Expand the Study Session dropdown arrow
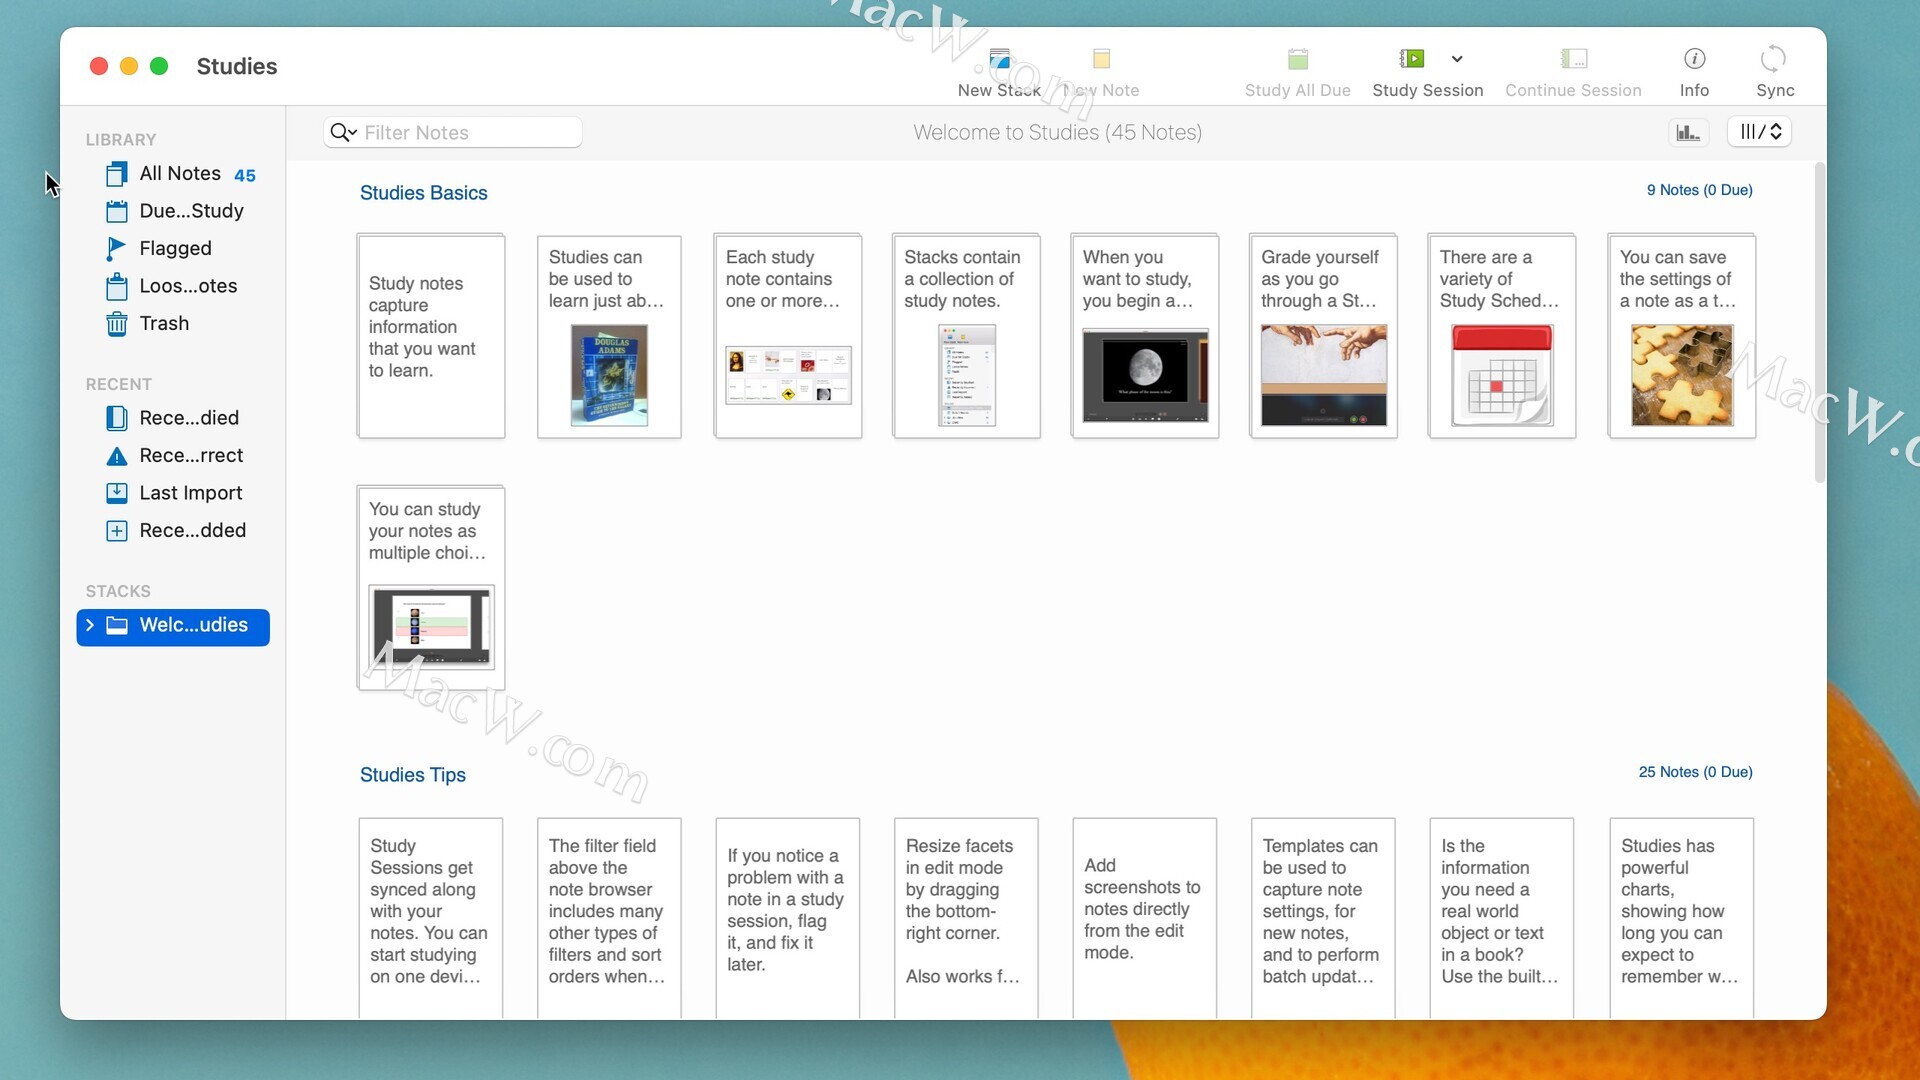 [1457, 59]
